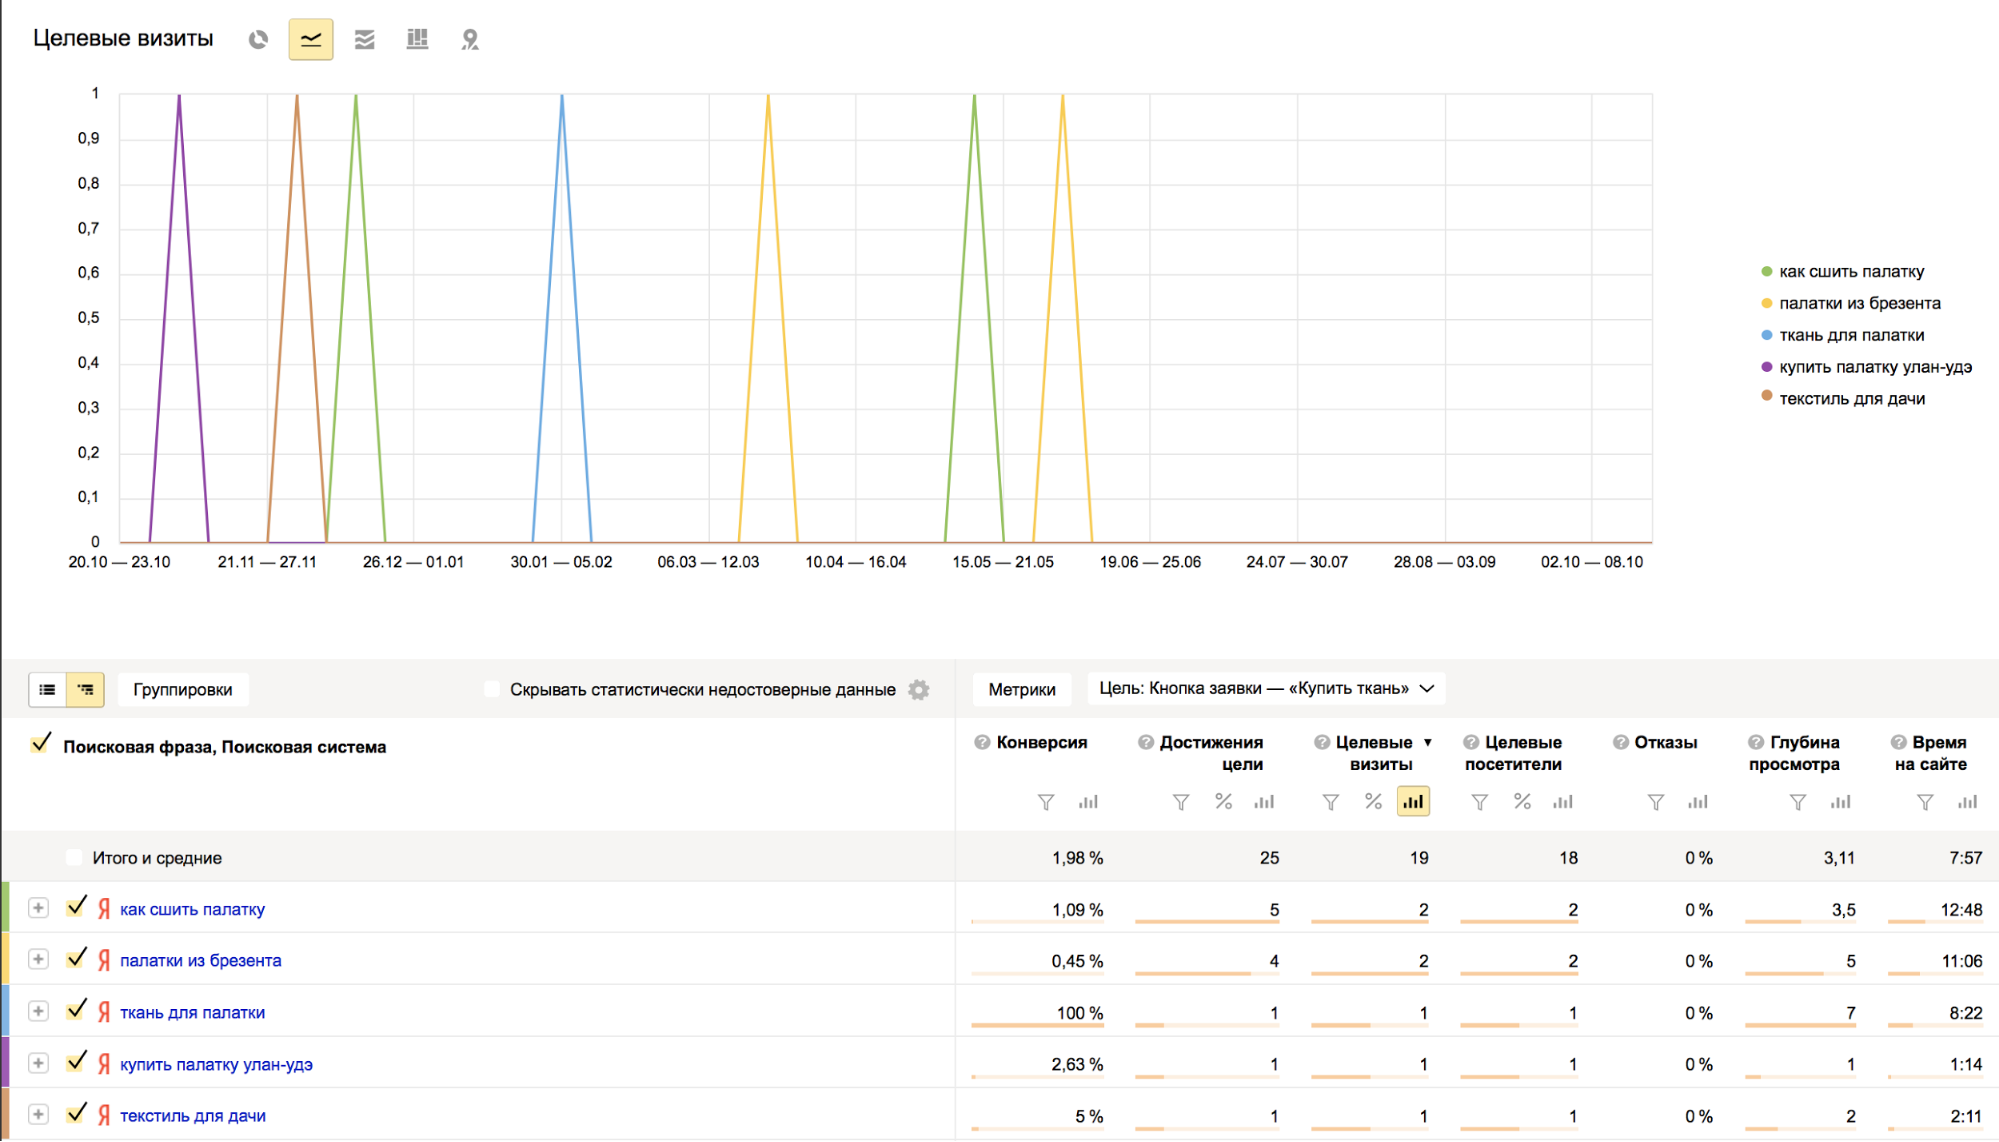Expand the "как сшить палатку" row
The image size is (1999, 1142).
click(x=38, y=908)
